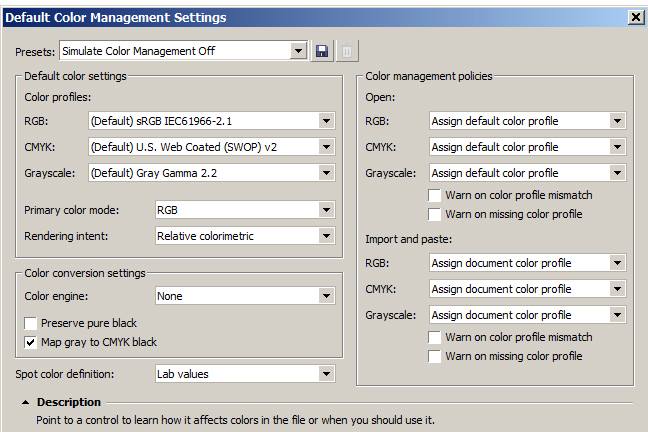Open the CMYK color profile dropdown

pyautogui.click(x=326, y=147)
